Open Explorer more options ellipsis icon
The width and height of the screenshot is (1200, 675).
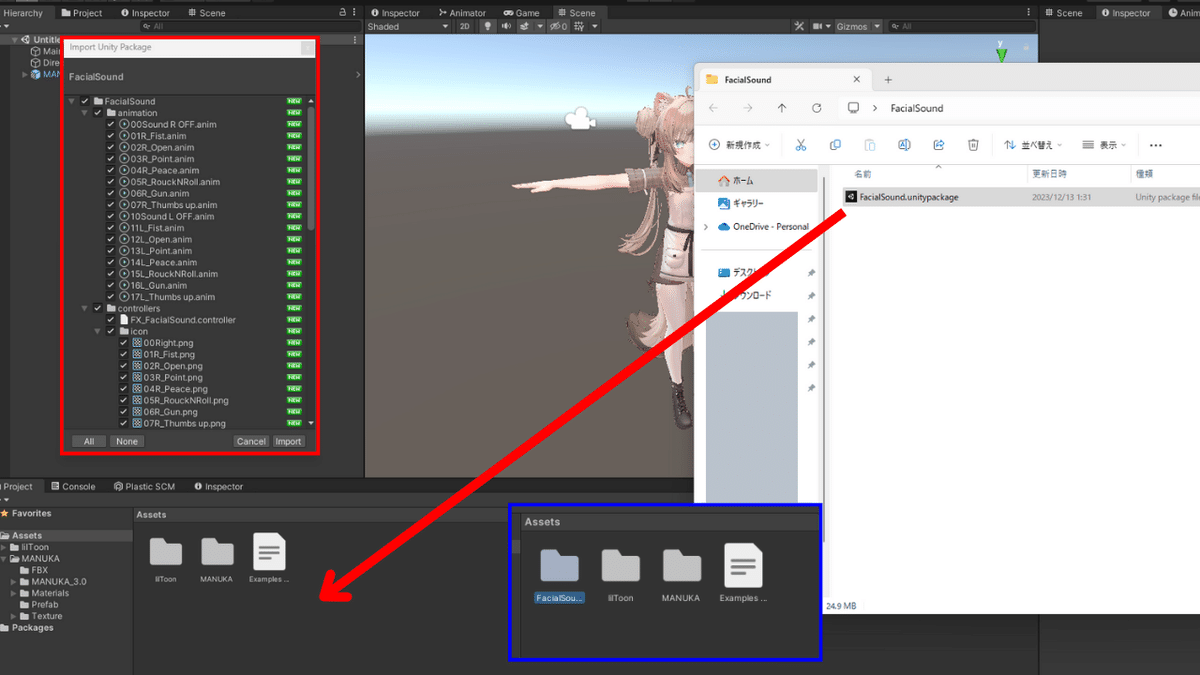tap(1157, 145)
